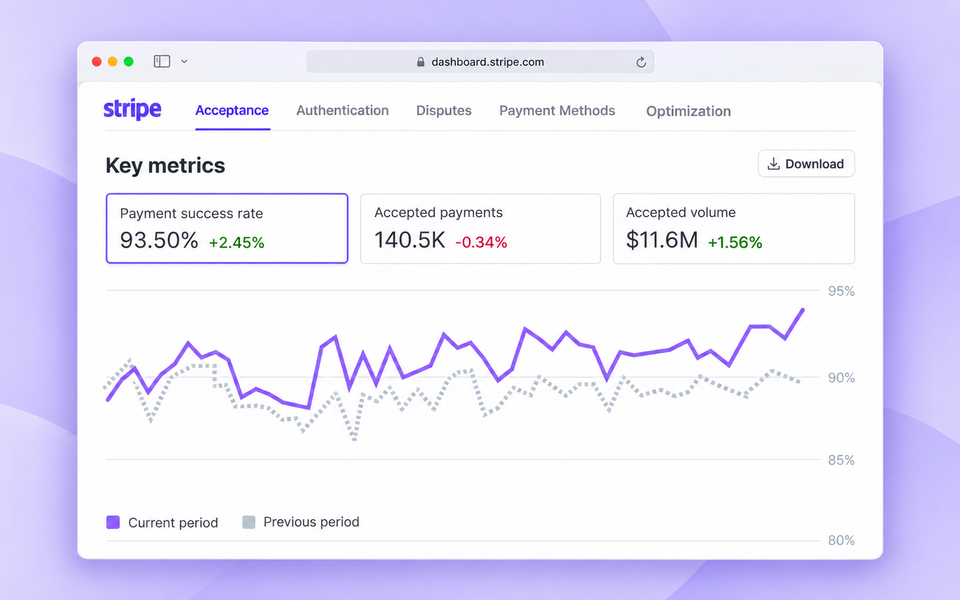Select the Accepted payments card
This screenshot has width=960, height=600.
(x=481, y=228)
